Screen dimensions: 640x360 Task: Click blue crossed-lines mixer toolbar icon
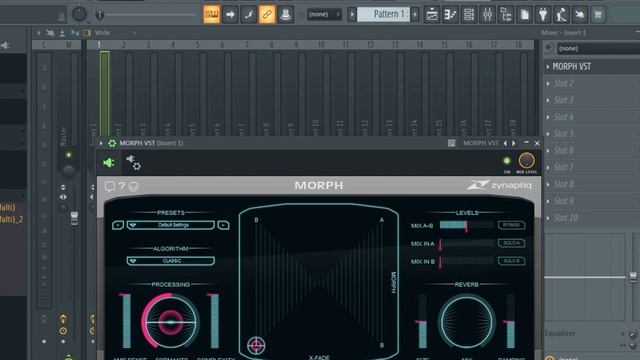75,33
